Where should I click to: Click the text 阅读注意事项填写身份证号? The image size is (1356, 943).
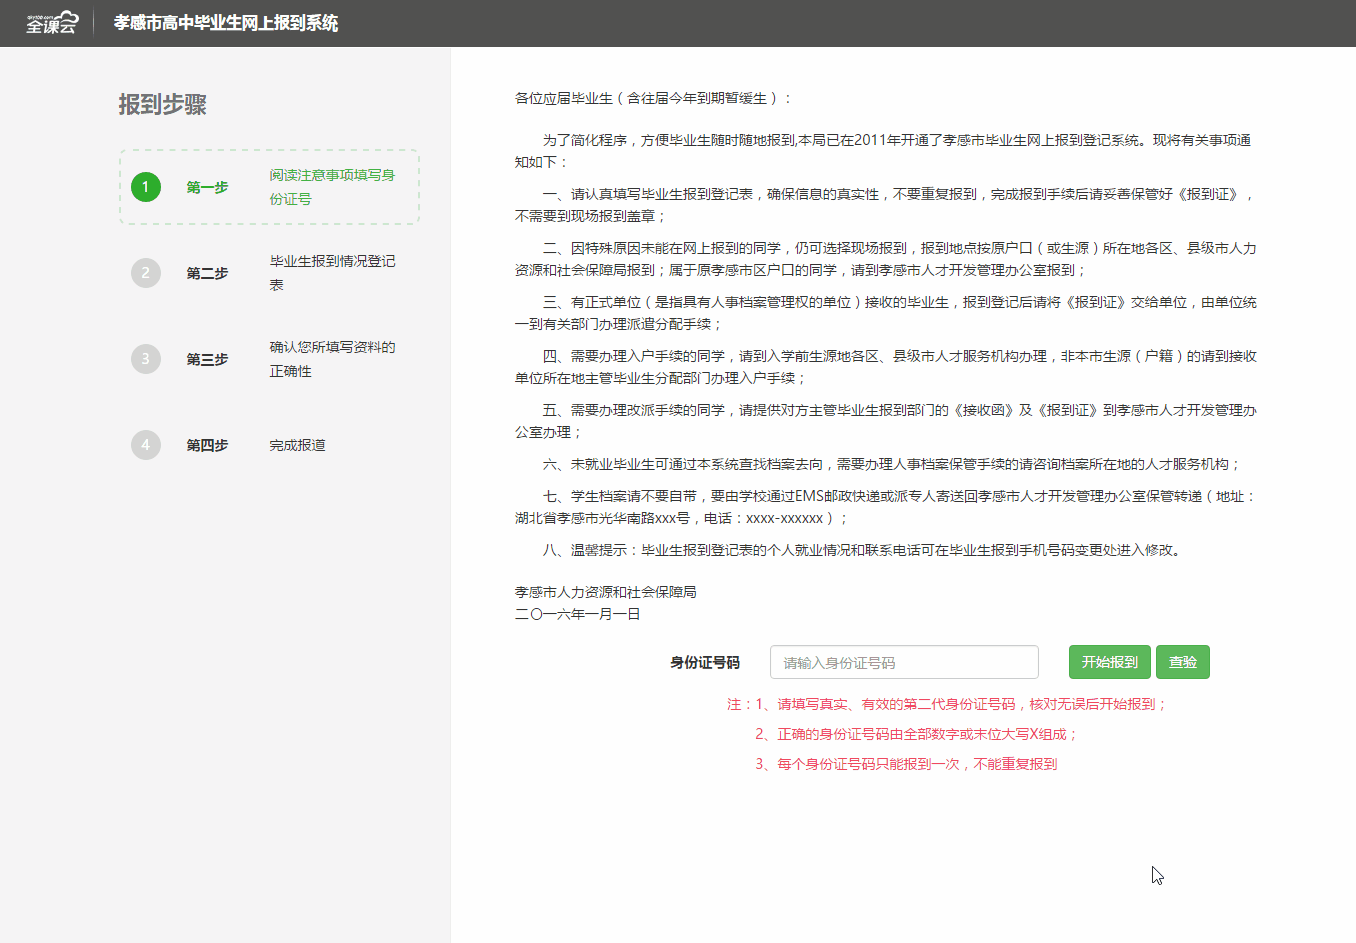coord(332,187)
